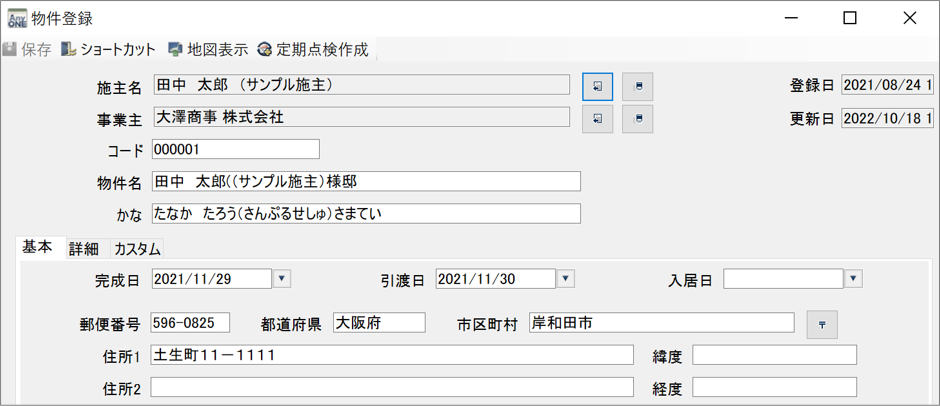Open the 完成日 date dropdown
This screenshot has width=940, height=406.
(282, 278)
